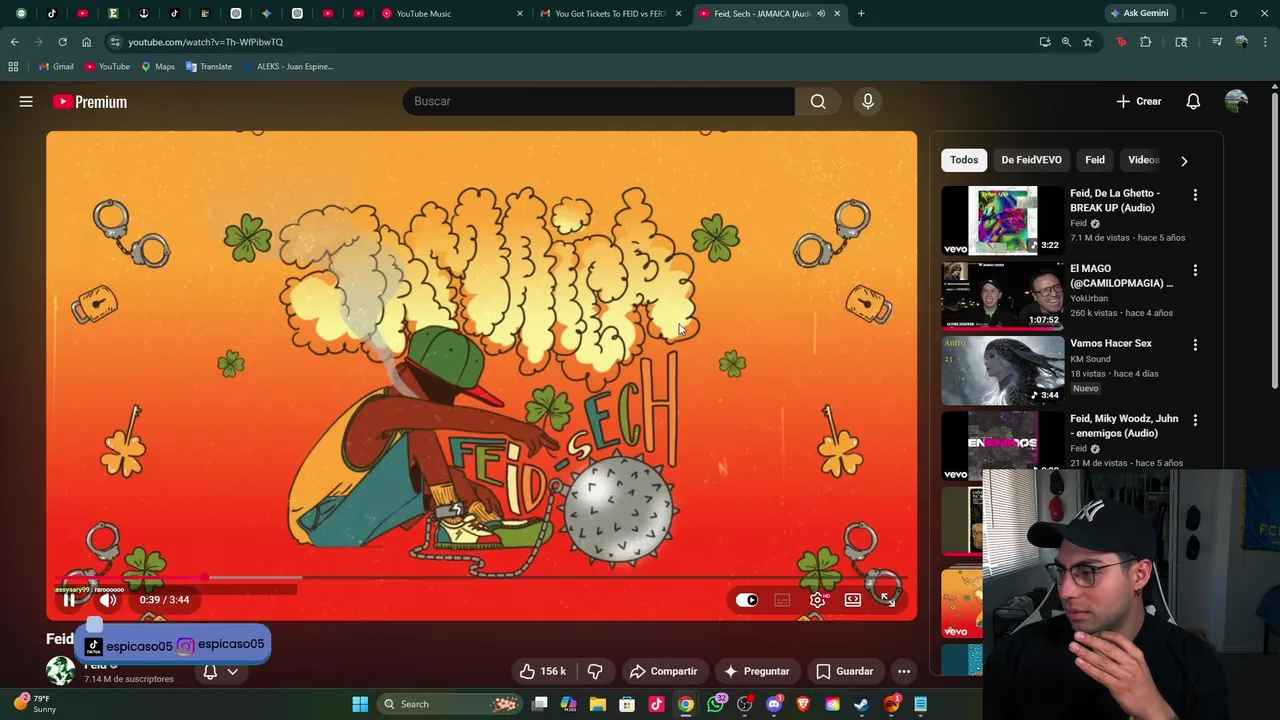Go to browser home page

[x=86, y=42]
